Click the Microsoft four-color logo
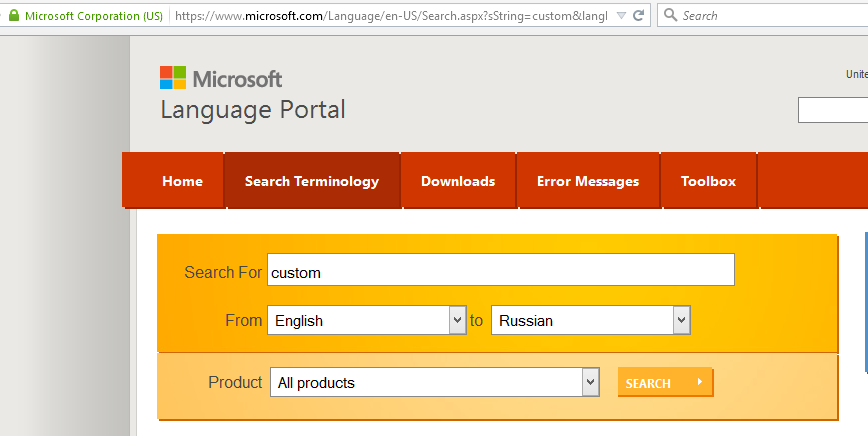868x436 pixels. pyautogui.click(x=173, y=77)
